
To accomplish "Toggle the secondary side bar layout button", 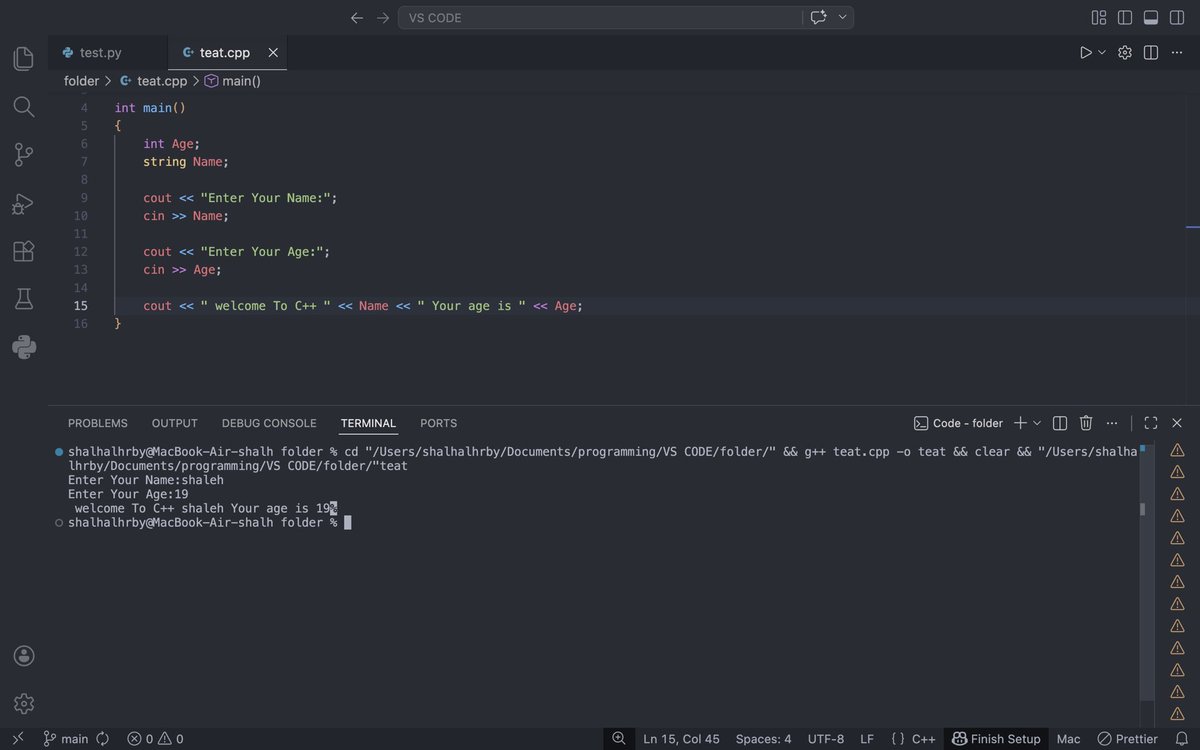I will (1177, 18).
